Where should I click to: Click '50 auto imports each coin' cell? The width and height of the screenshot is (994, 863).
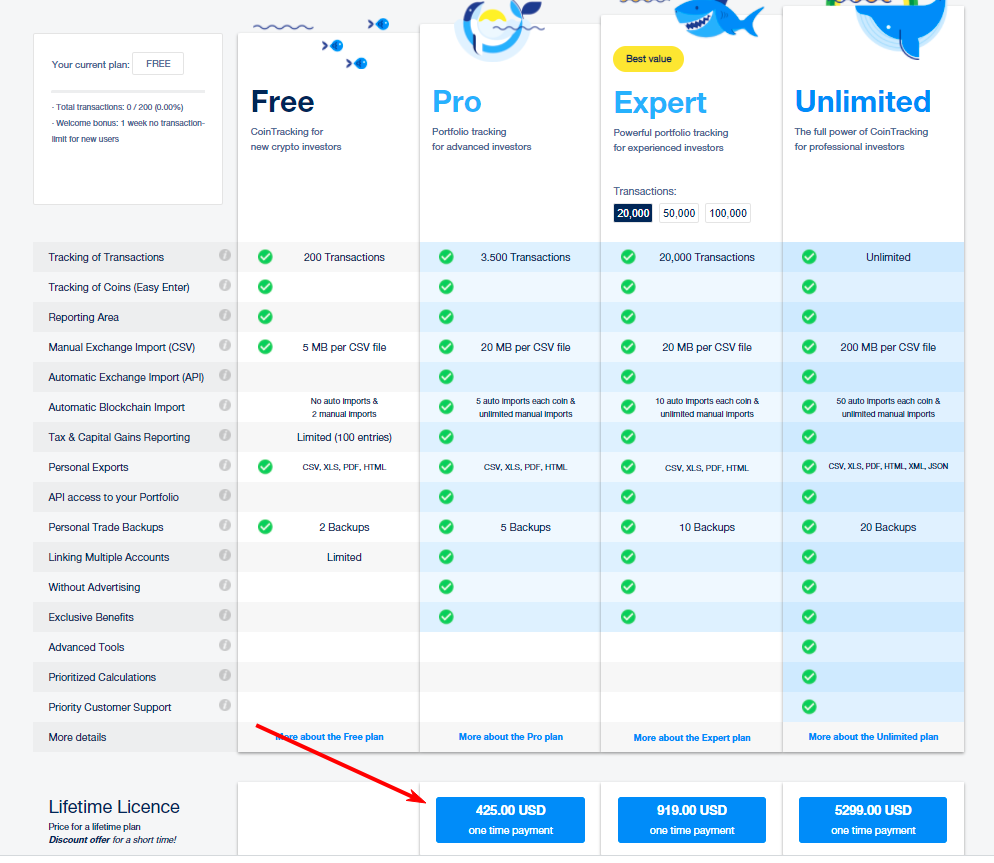(888, 407)
